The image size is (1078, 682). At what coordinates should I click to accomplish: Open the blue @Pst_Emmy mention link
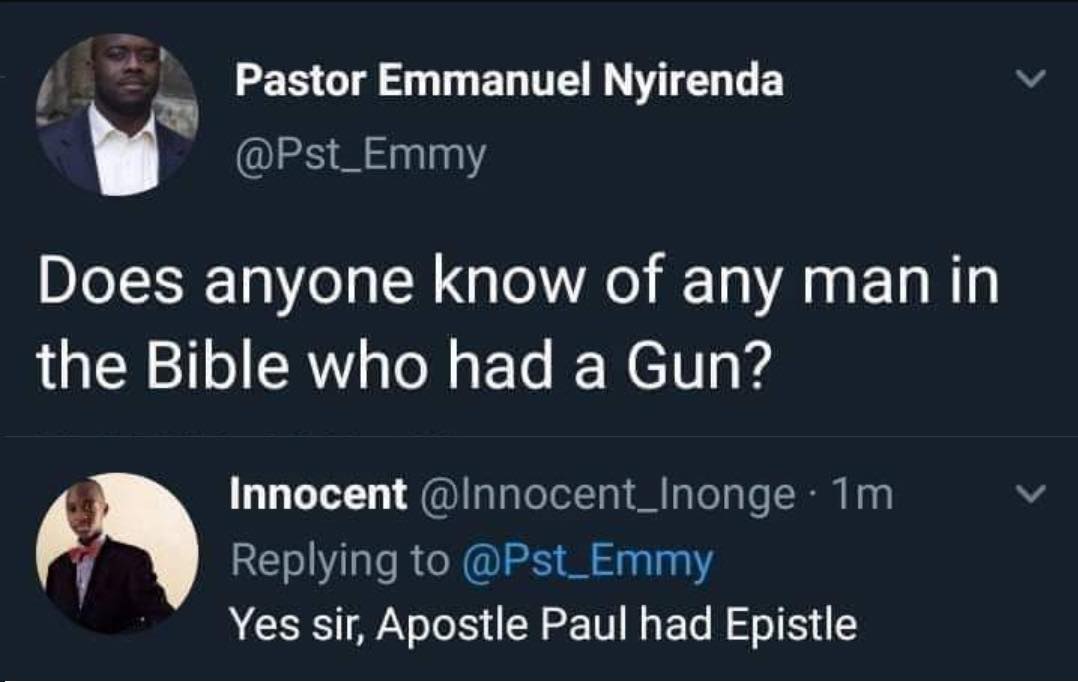[588, 562]
